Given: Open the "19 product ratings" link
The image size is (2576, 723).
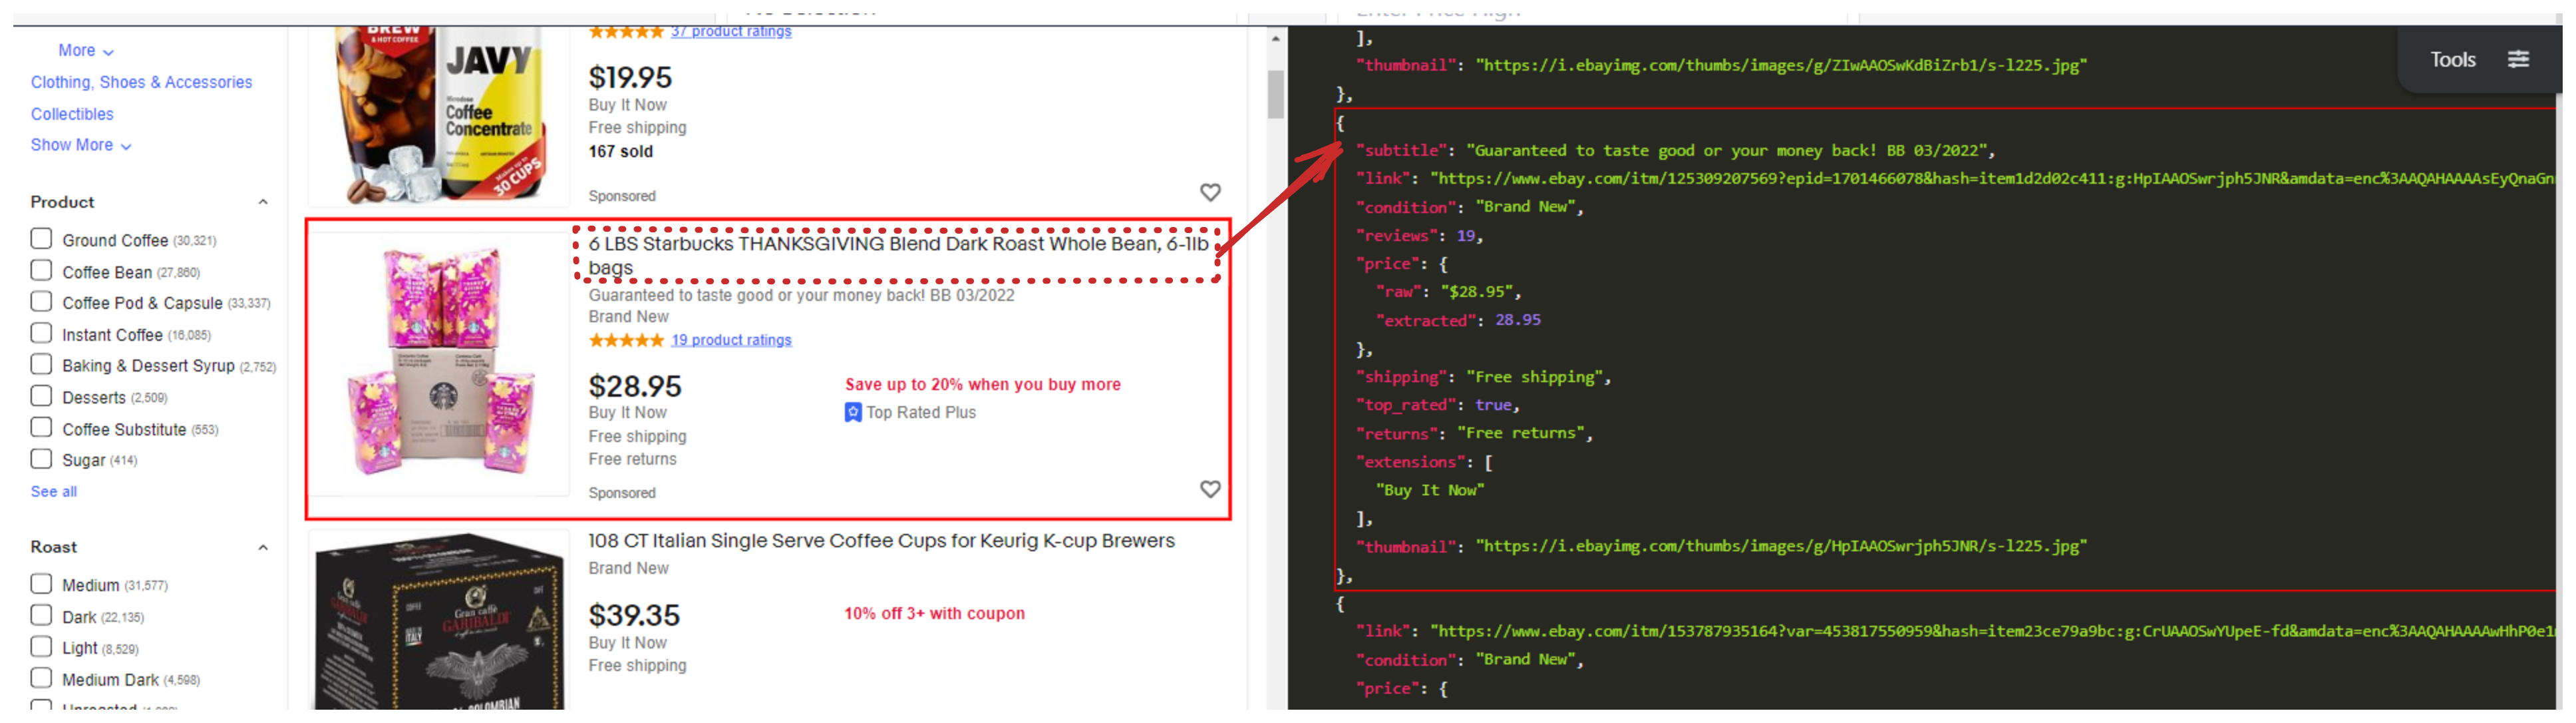Looking at the screenshot, I should coord(731,339).
